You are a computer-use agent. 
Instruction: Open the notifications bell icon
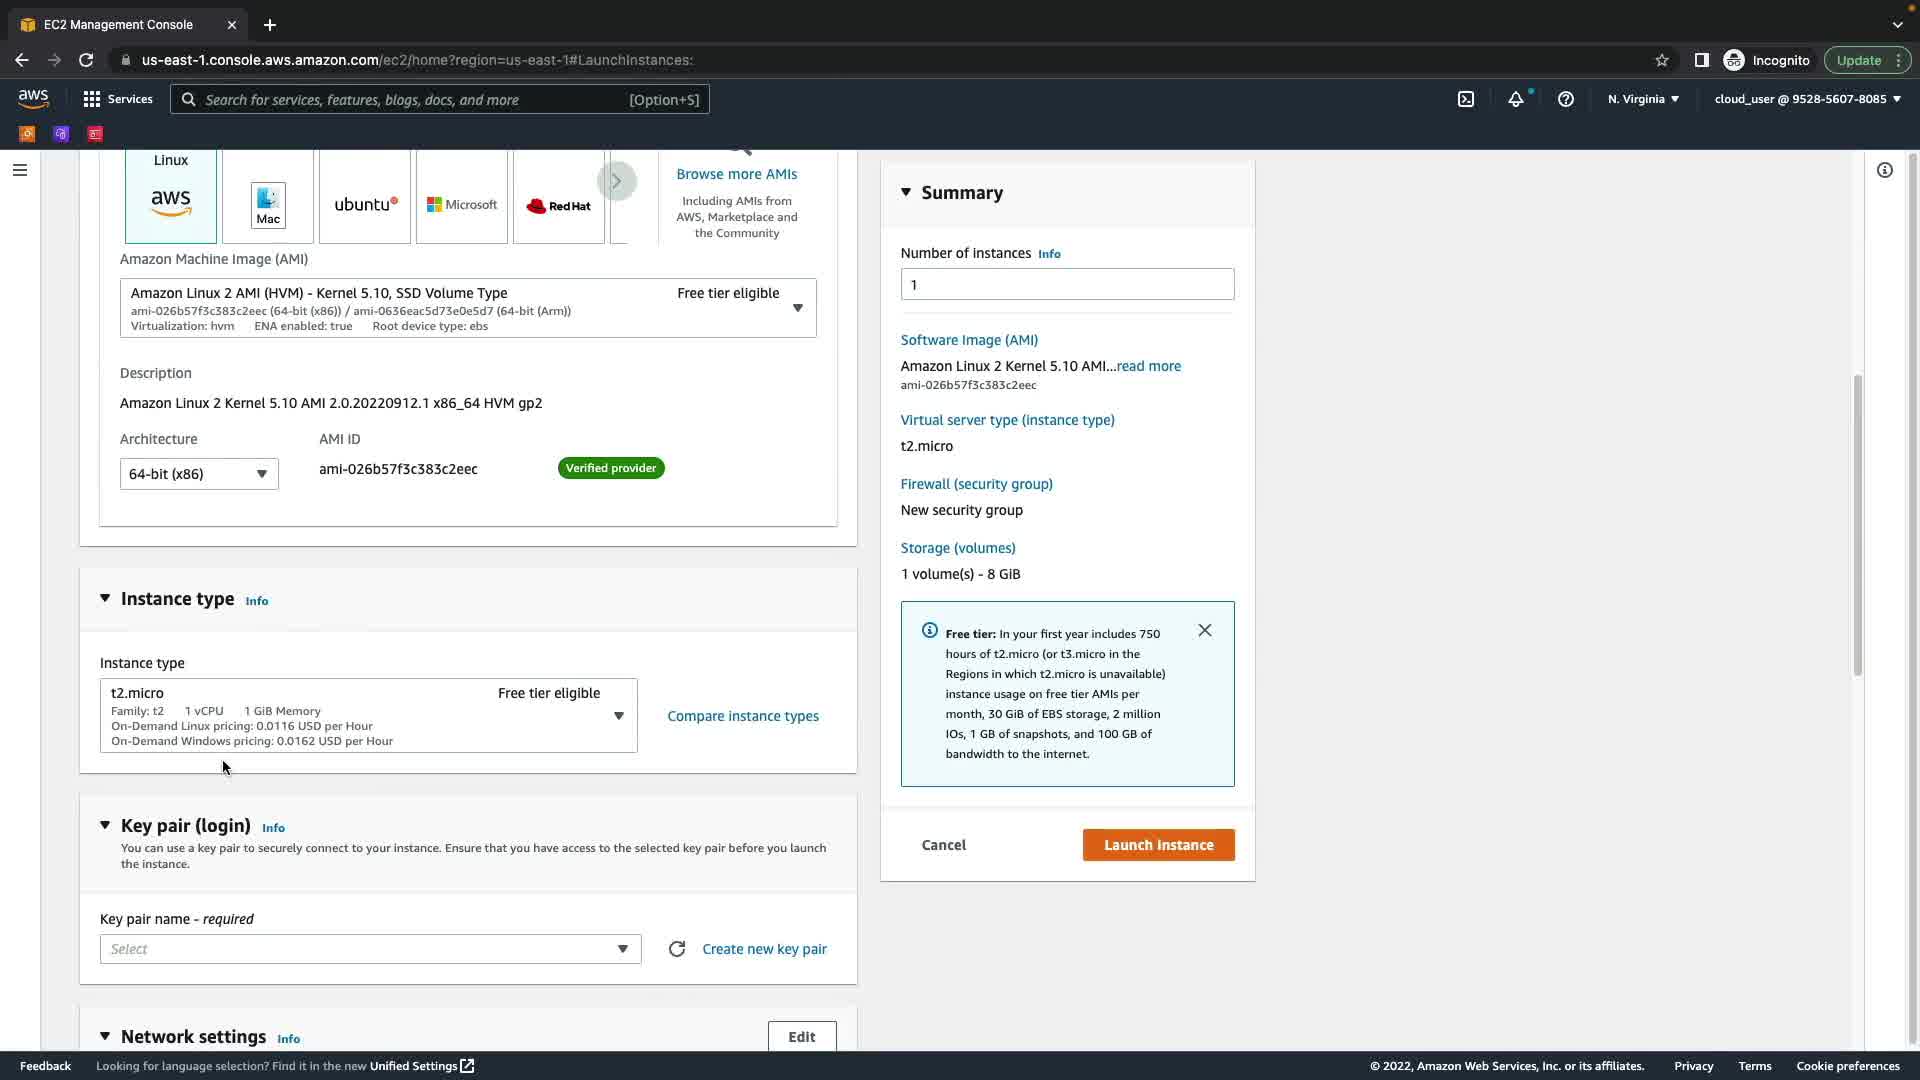[x=1516, y=99]
